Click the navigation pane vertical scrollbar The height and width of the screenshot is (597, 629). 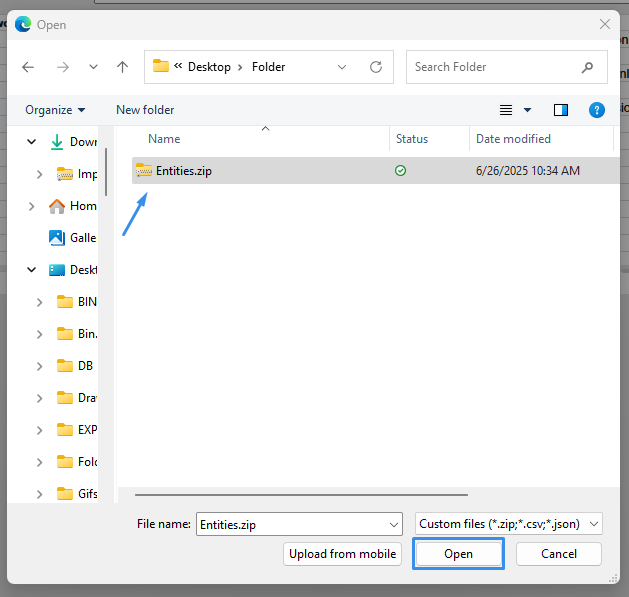(x=106, y=172)
